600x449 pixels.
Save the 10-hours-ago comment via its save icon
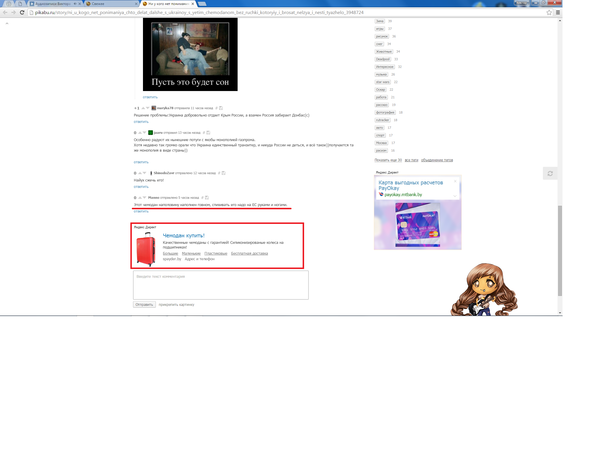[x=208, y=132]
